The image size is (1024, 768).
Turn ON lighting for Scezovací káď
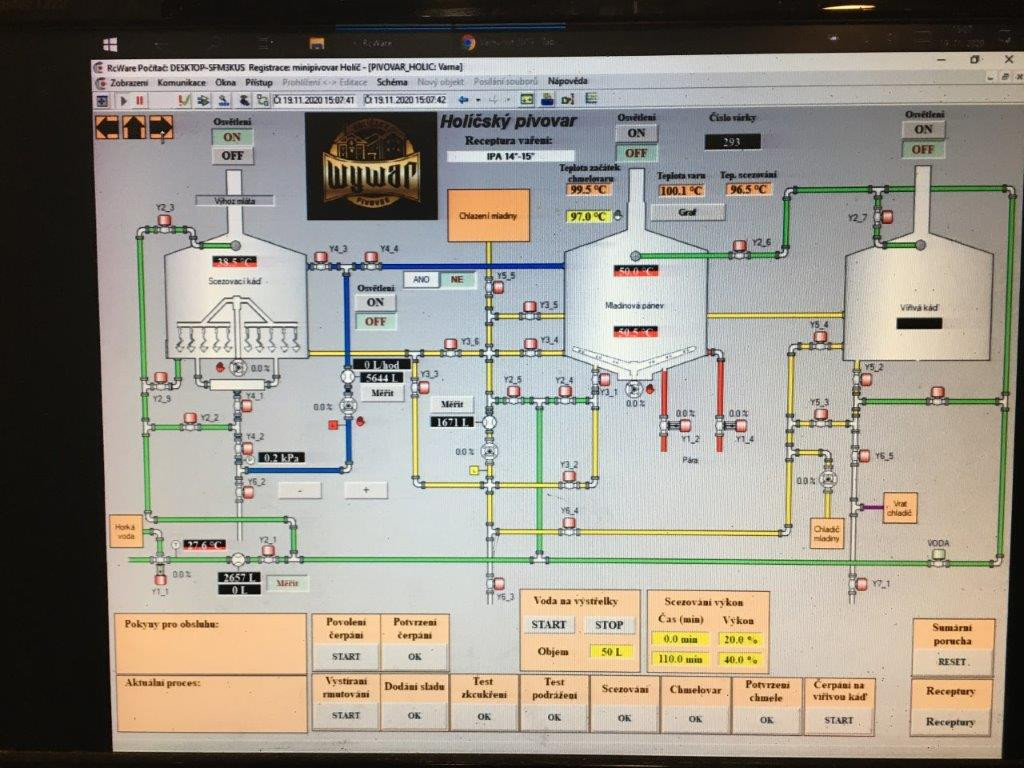click(233, 138)
